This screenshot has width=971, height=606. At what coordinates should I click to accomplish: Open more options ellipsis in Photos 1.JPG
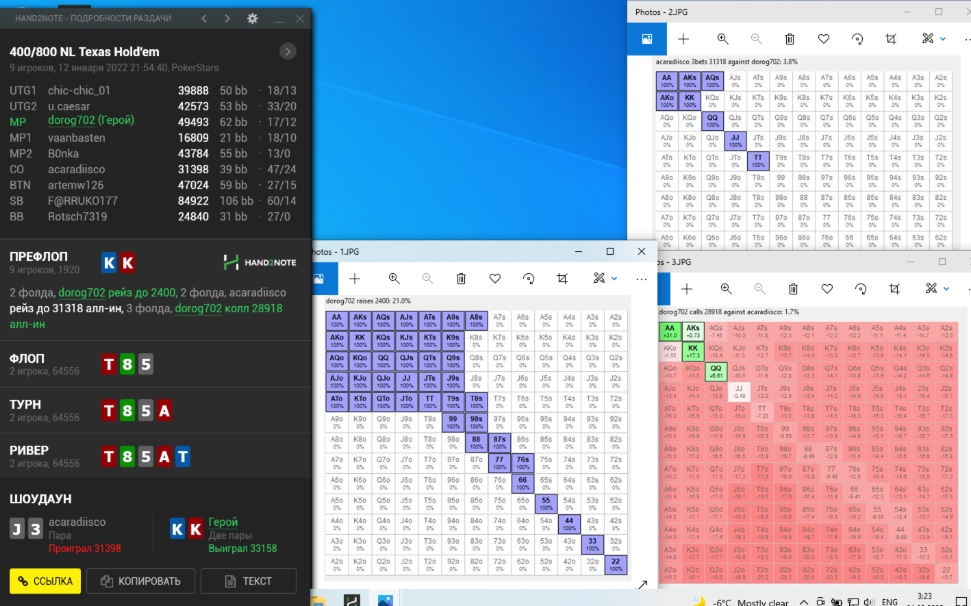[641, 279]
